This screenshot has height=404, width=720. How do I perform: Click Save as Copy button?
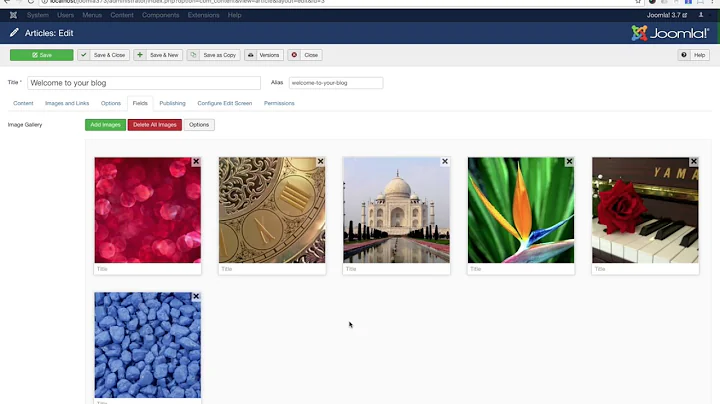pyautogui.click(x=214, y=55)
